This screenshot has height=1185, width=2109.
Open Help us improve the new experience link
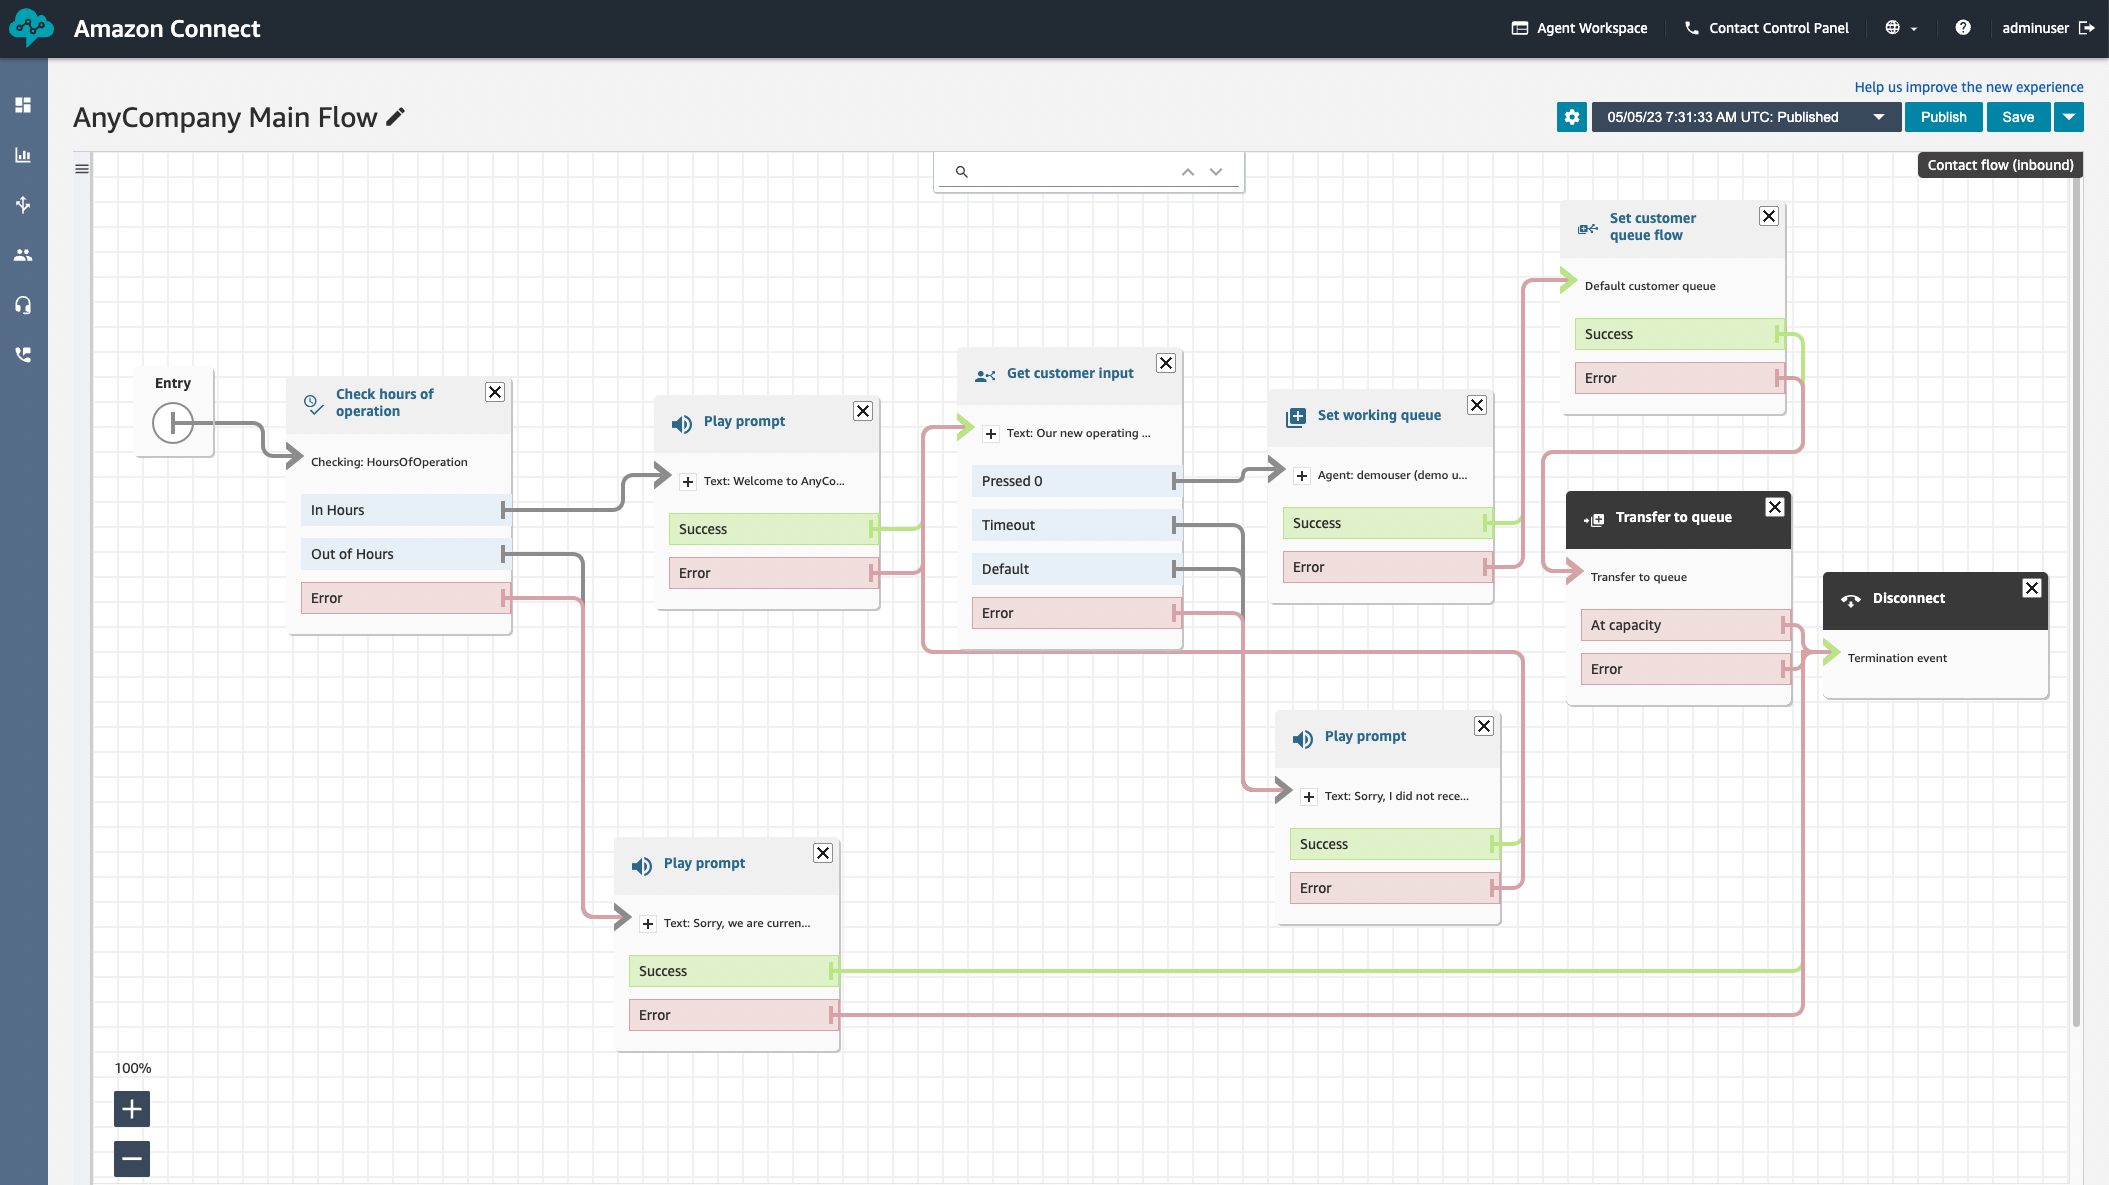tap(1969, 87)
